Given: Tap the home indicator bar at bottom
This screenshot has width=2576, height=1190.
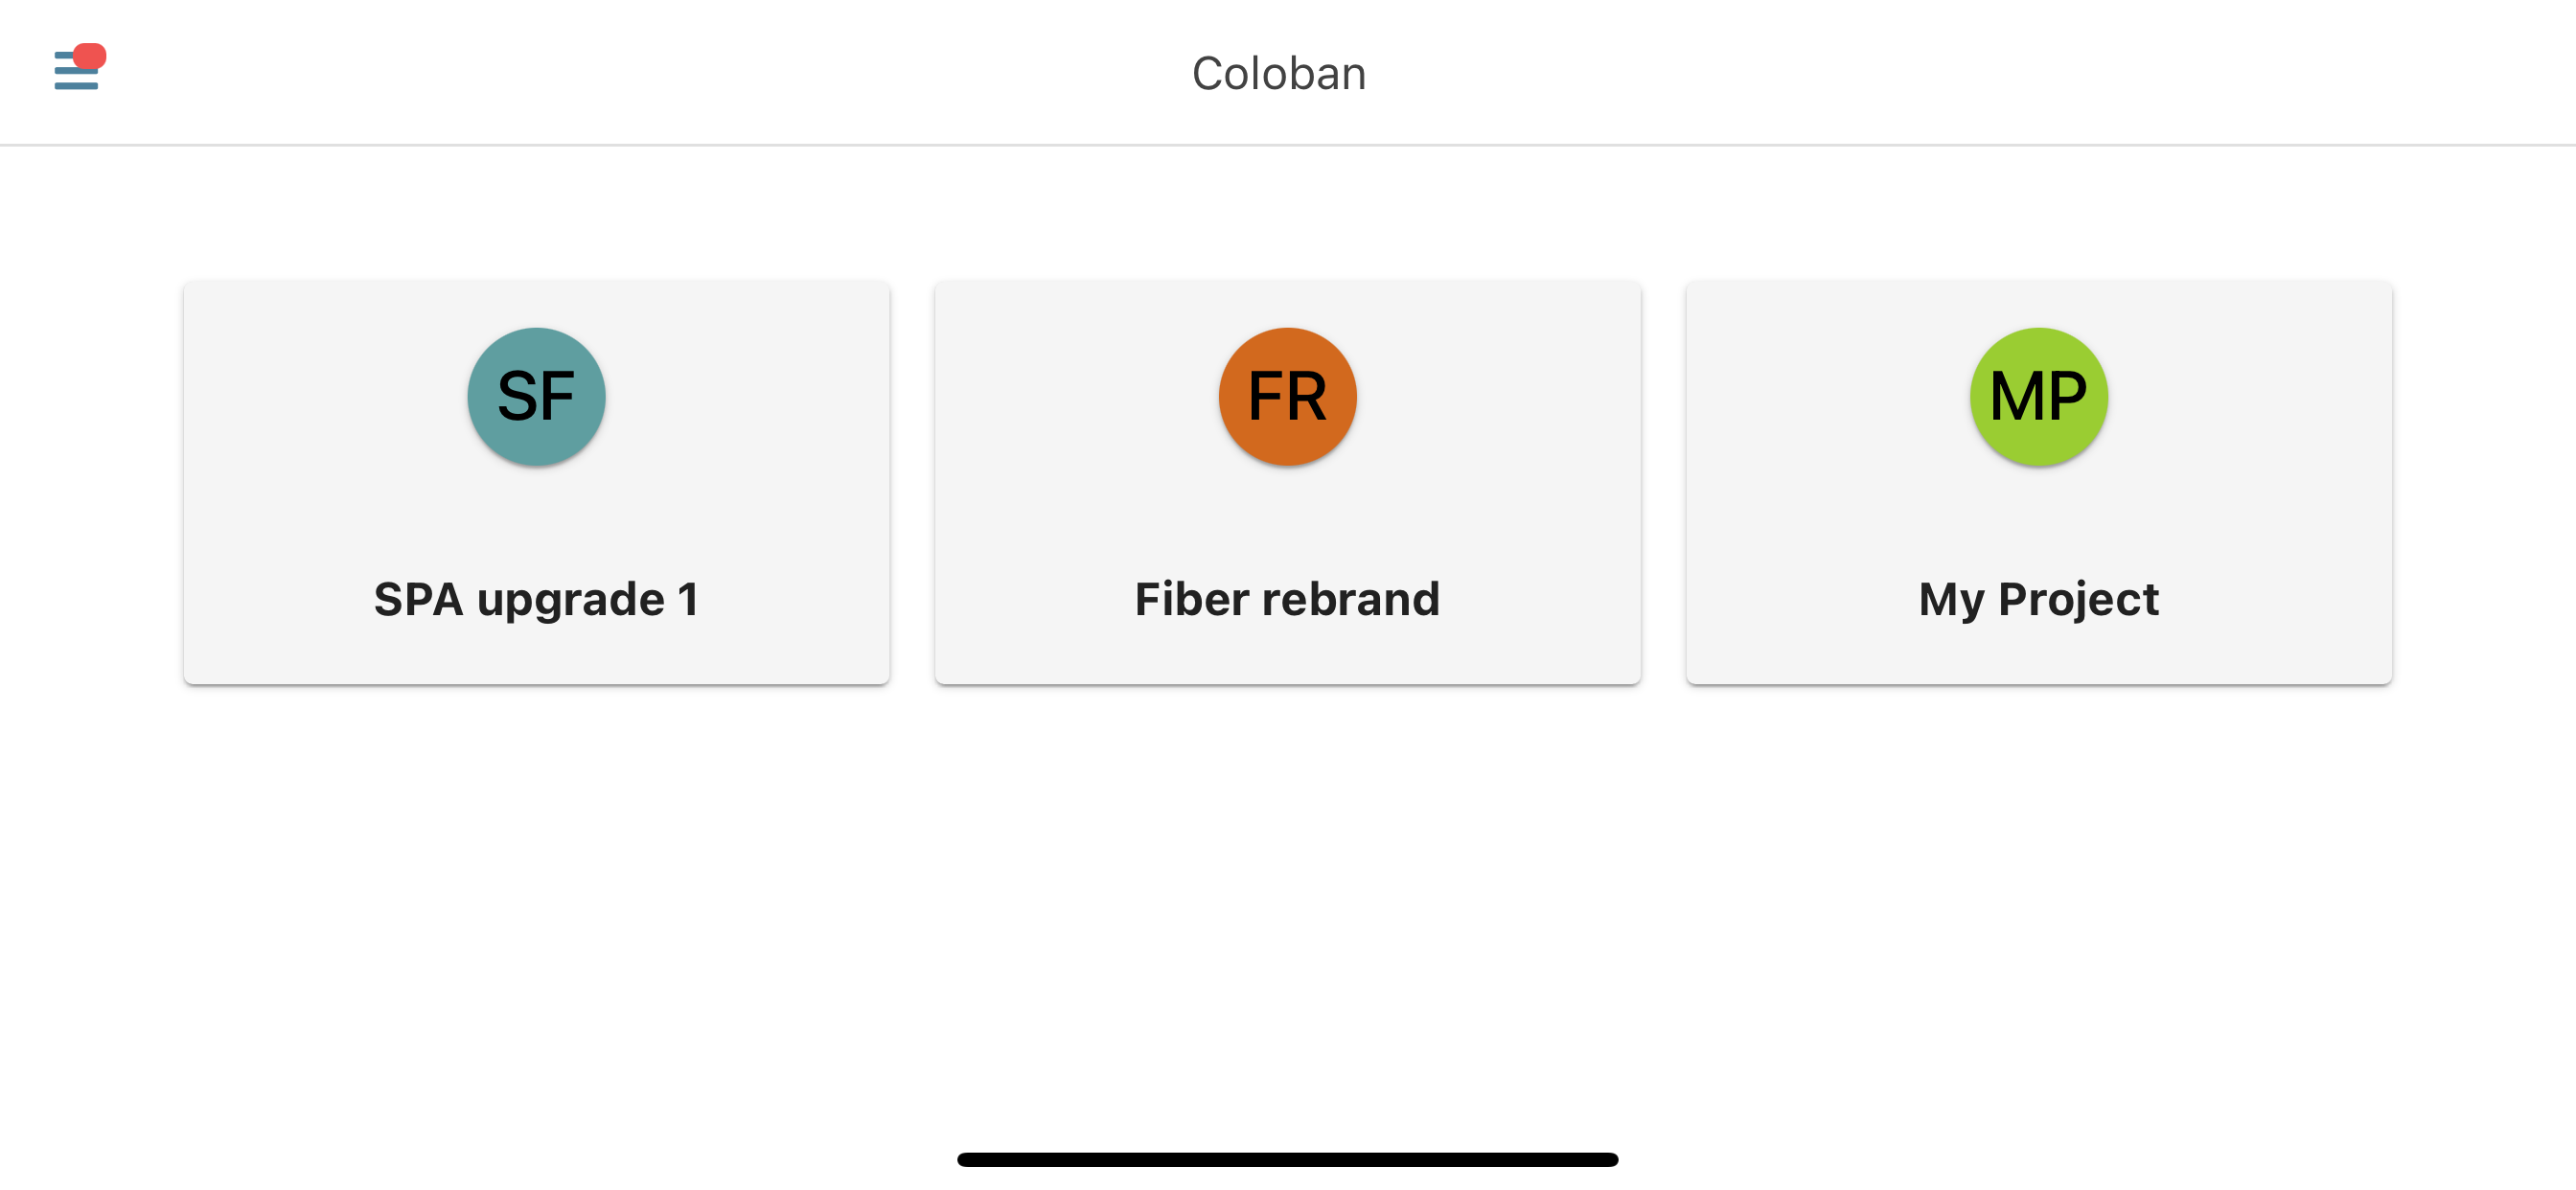Looking at the screenshot, I should 1288,1158.
